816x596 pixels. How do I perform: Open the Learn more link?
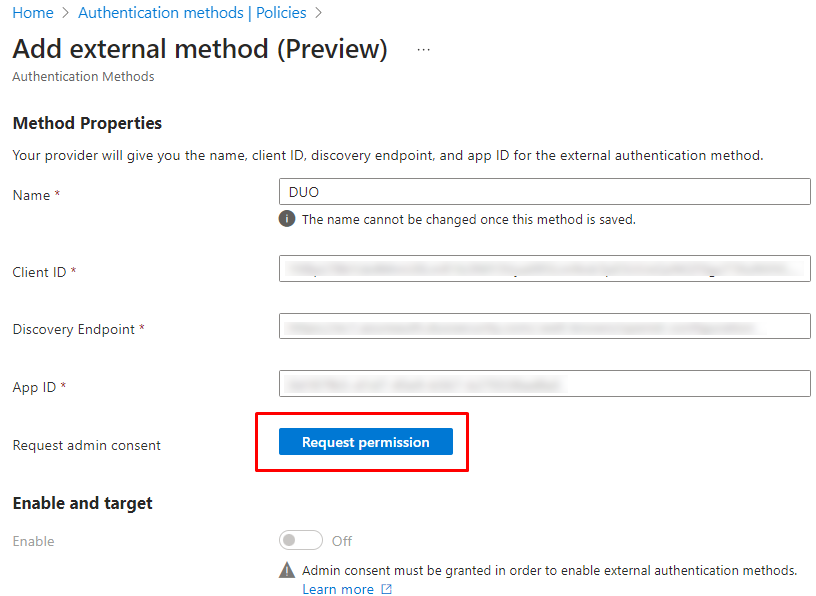(338, 590)
